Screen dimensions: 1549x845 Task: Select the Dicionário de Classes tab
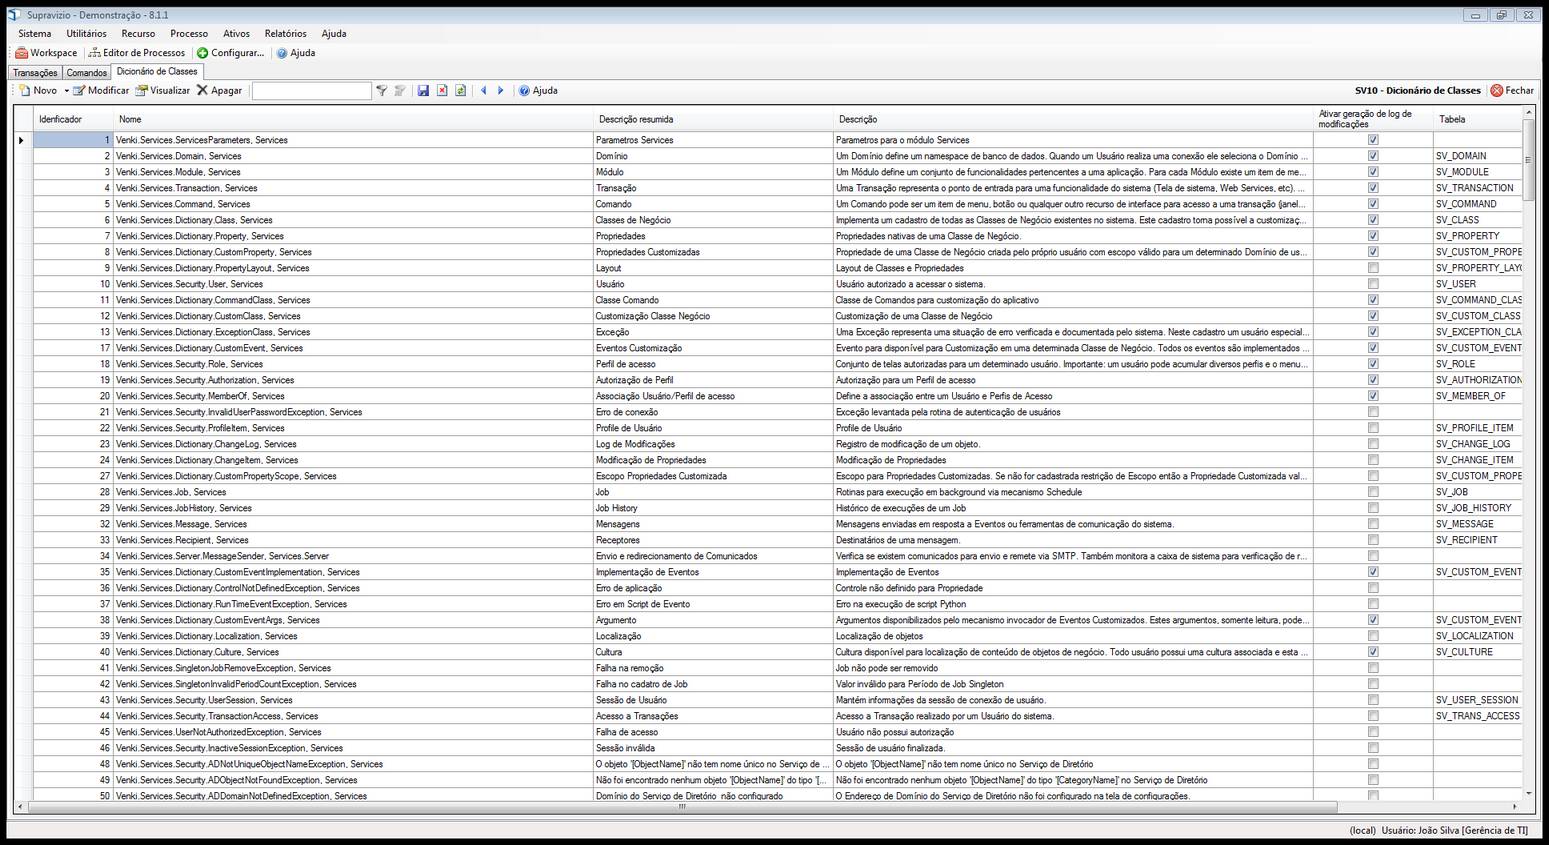pyautogui.click(x=157, y=72)
